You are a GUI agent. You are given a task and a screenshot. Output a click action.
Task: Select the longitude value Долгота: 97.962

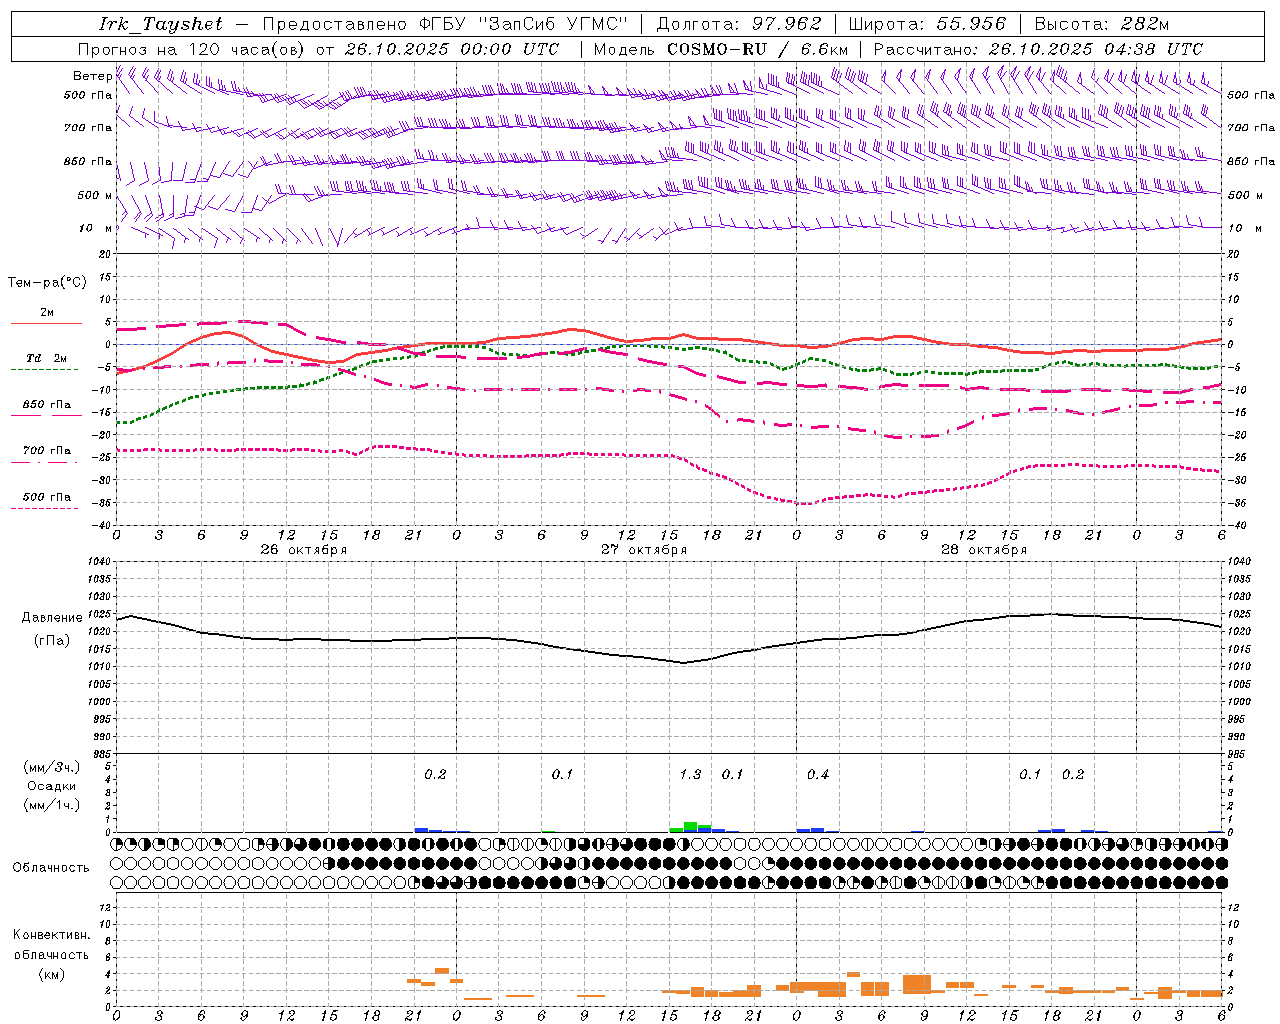tap(738, 24)
